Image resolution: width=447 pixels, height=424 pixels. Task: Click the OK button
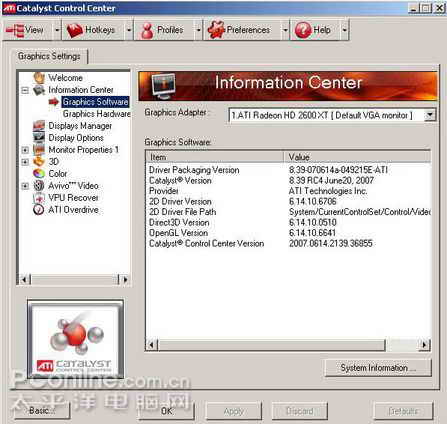tap(166, 411)
